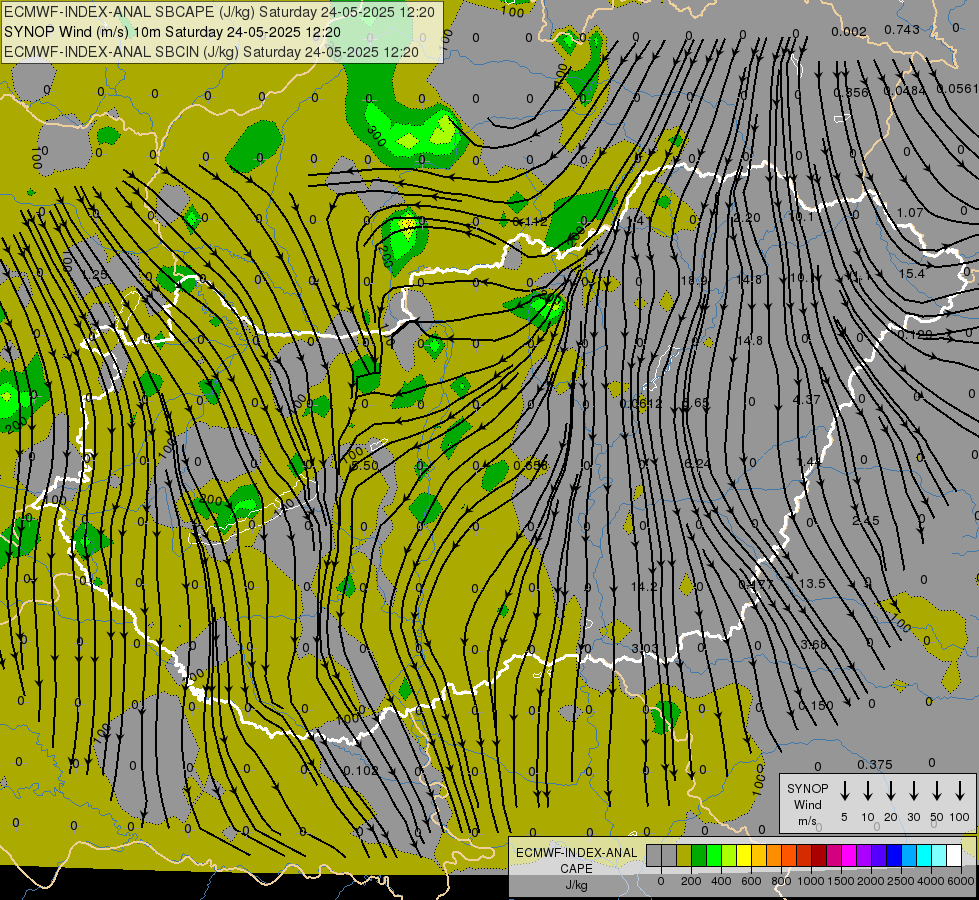979x900 pixels.
Task: Click the 18.9 value on the map
Action: 694,280
